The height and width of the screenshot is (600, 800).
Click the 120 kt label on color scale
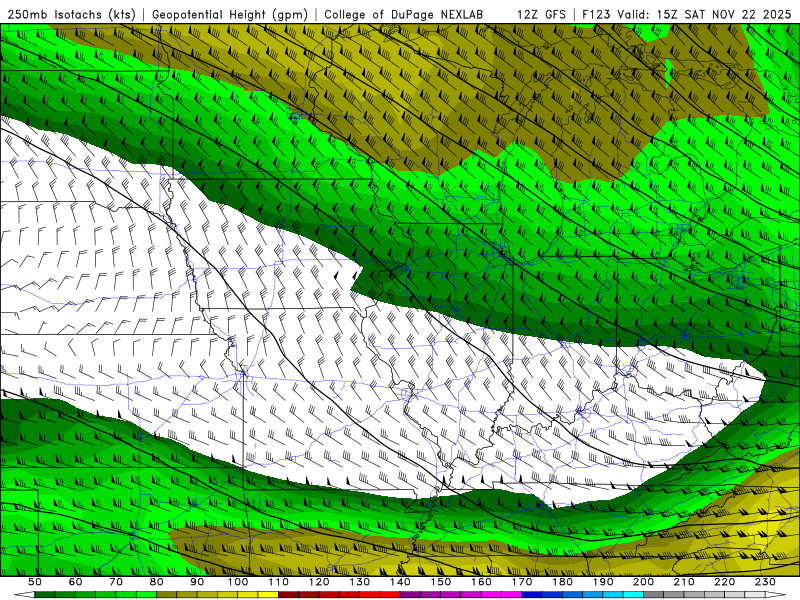pos(319,582)
